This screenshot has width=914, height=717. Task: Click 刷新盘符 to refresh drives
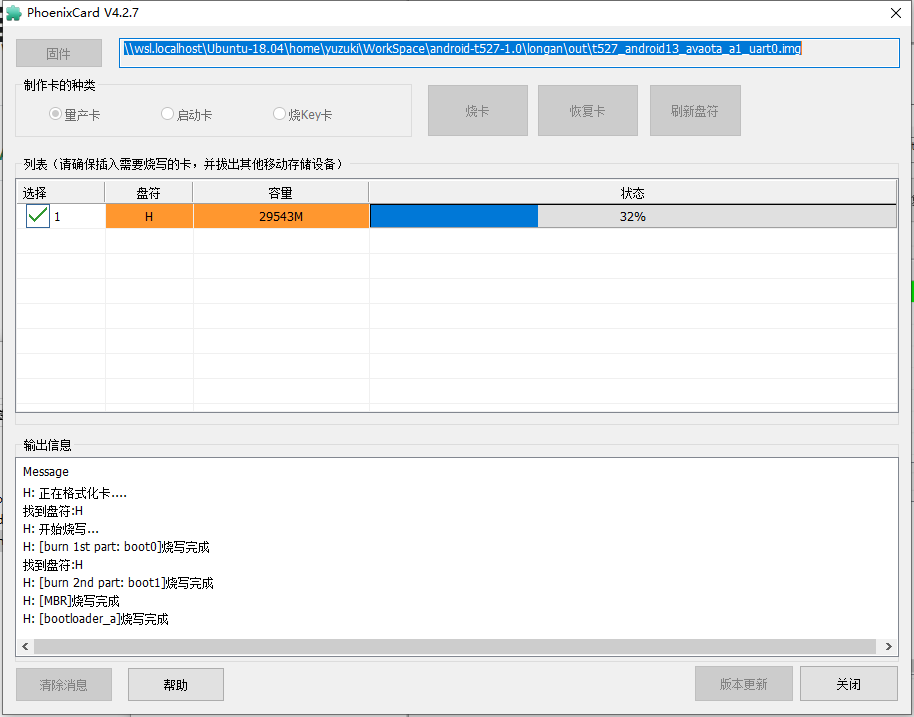(x=695, y=110)
